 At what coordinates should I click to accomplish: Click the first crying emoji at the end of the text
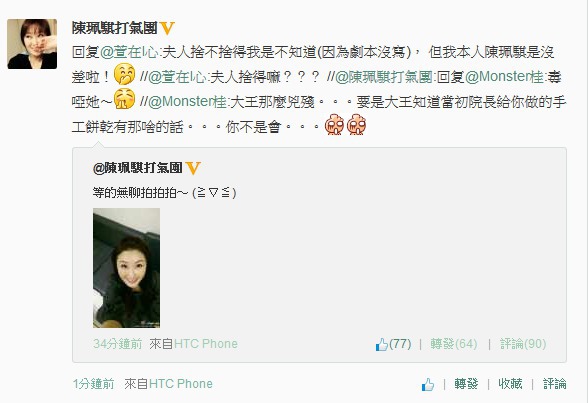coord(334,125)
